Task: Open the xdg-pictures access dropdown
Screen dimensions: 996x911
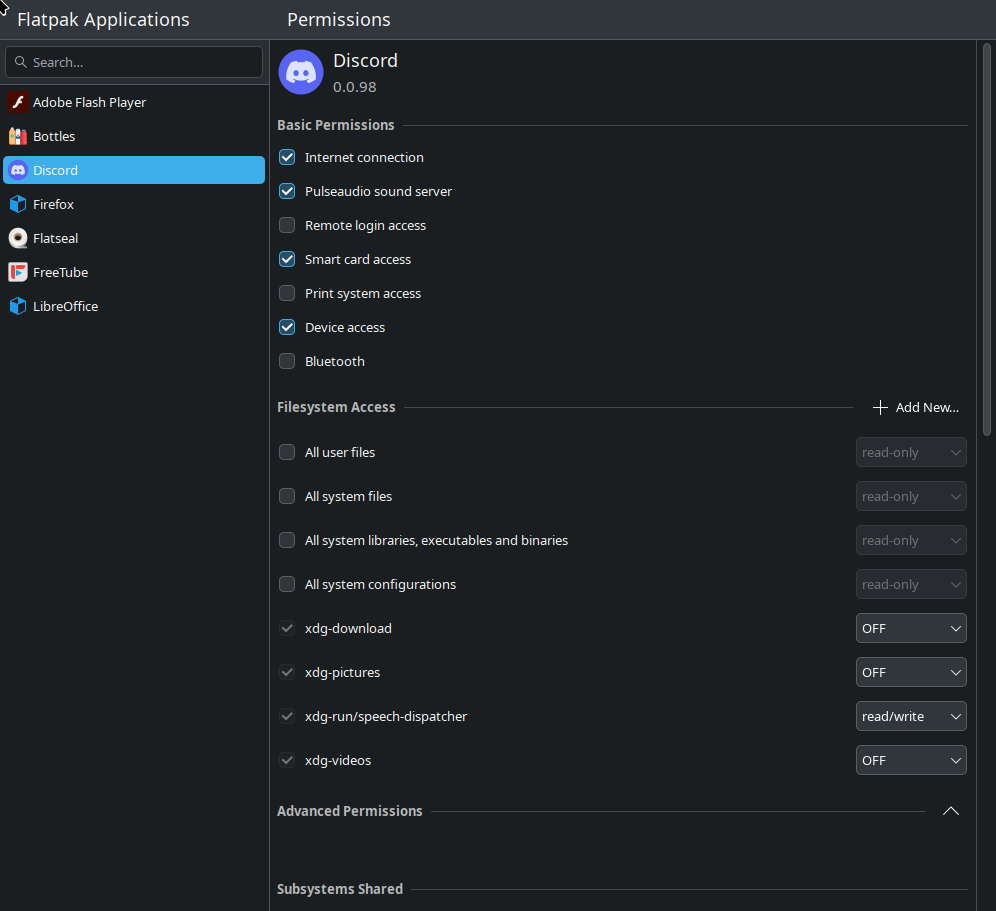Action: (x=911, y=672)
